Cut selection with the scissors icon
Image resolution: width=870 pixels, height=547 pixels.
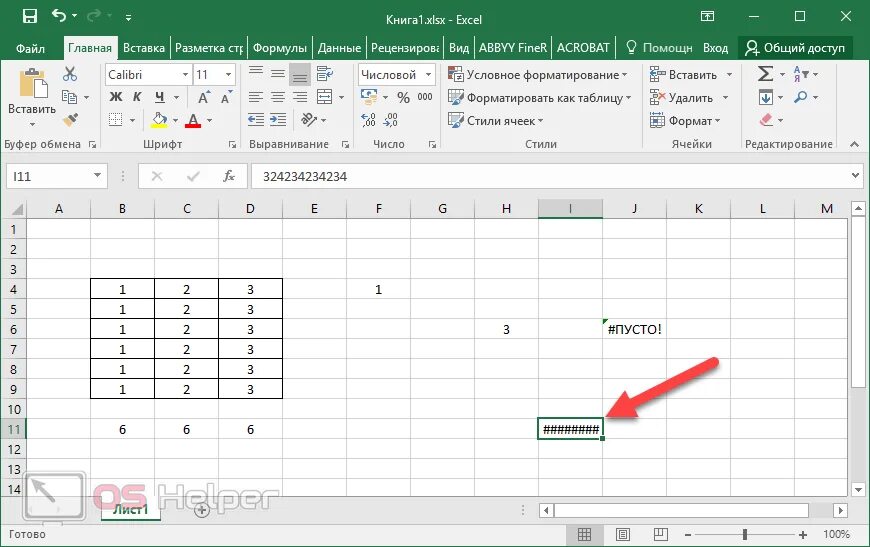coord(70,74)
